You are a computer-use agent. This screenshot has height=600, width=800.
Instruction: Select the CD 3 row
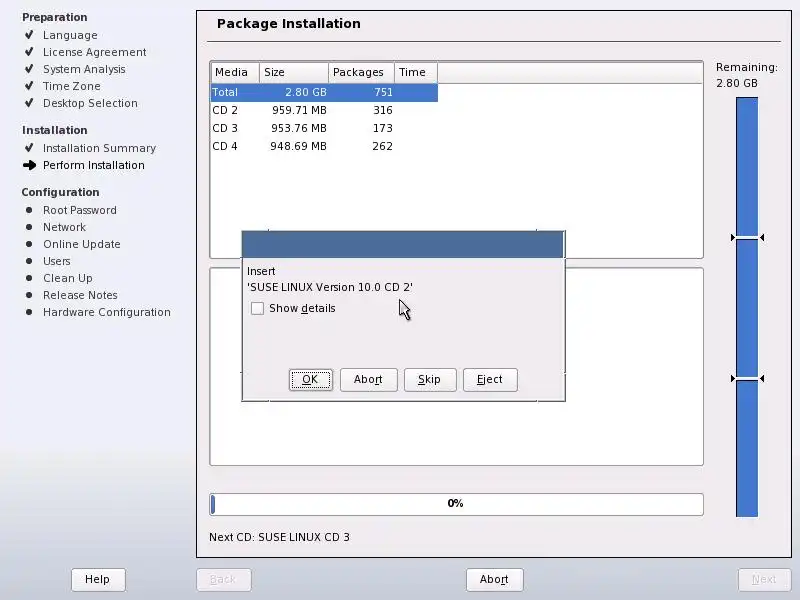point(324,128)
